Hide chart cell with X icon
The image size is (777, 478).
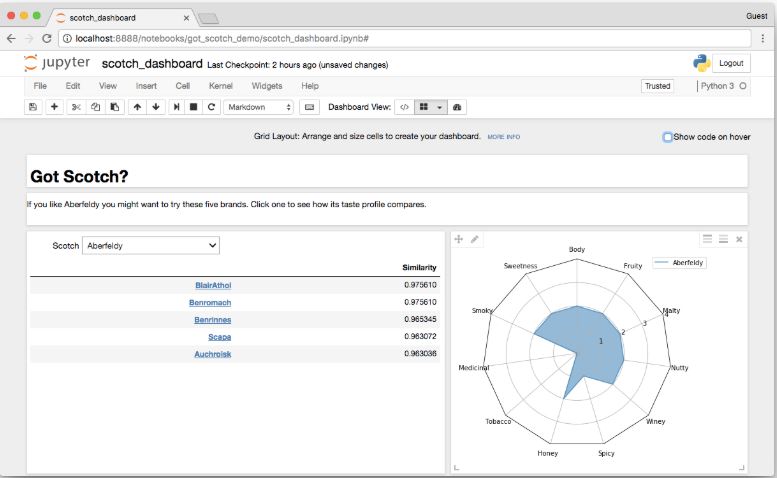click(739, 239)
